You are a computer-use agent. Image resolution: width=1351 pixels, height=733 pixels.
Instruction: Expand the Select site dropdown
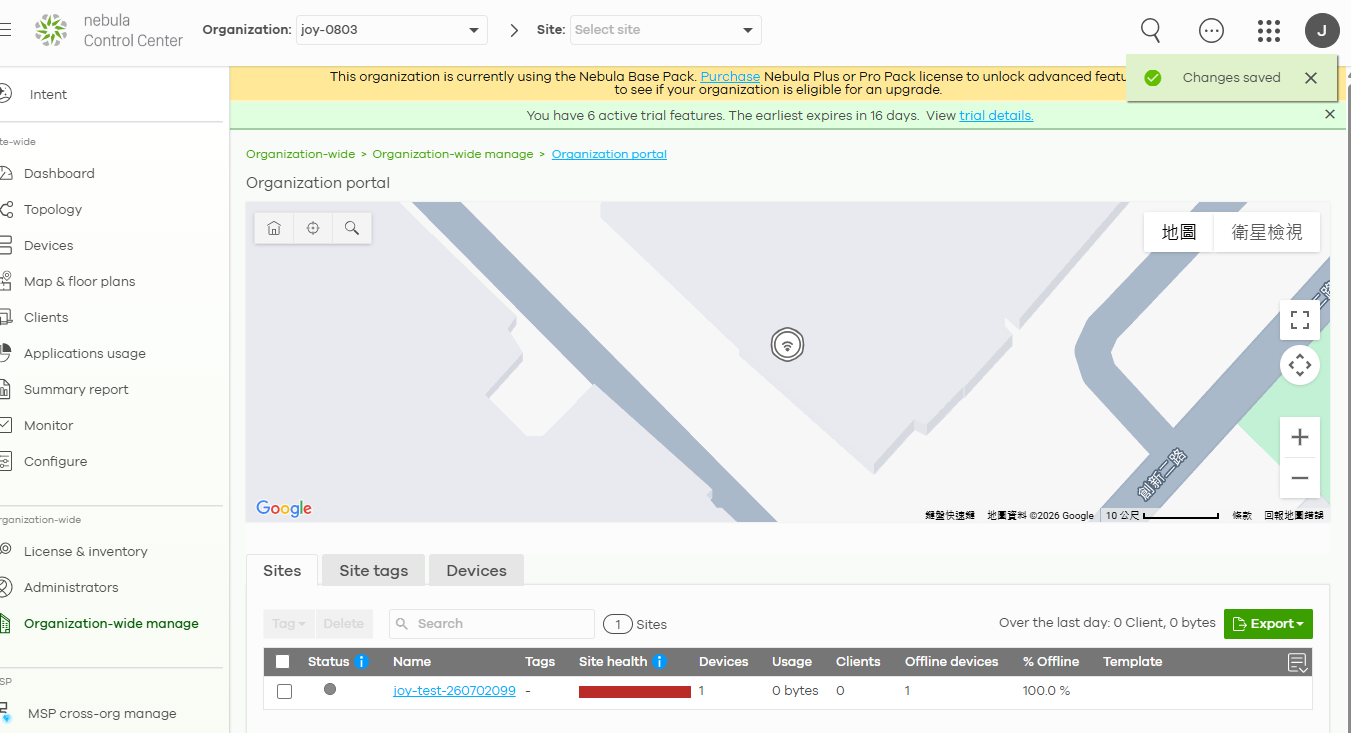(x=666, y=30)
